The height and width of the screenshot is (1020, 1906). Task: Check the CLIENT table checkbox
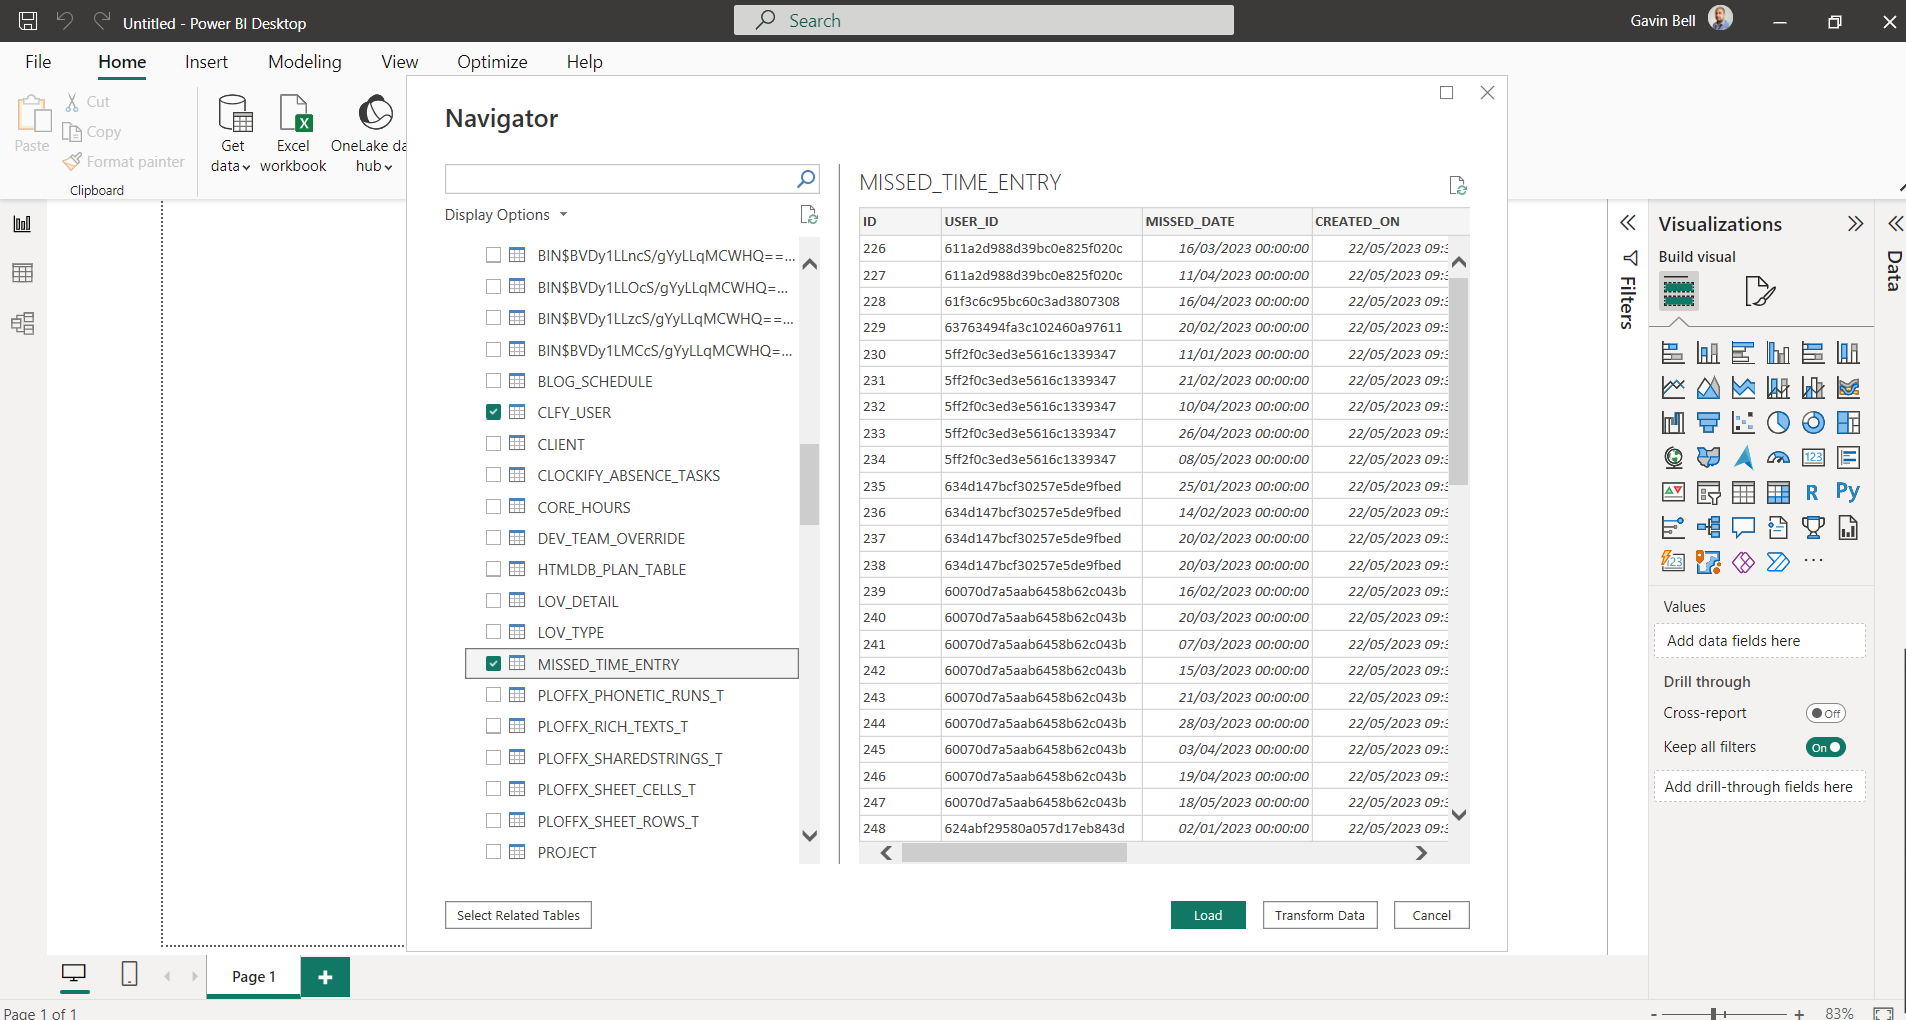[494, 443]
